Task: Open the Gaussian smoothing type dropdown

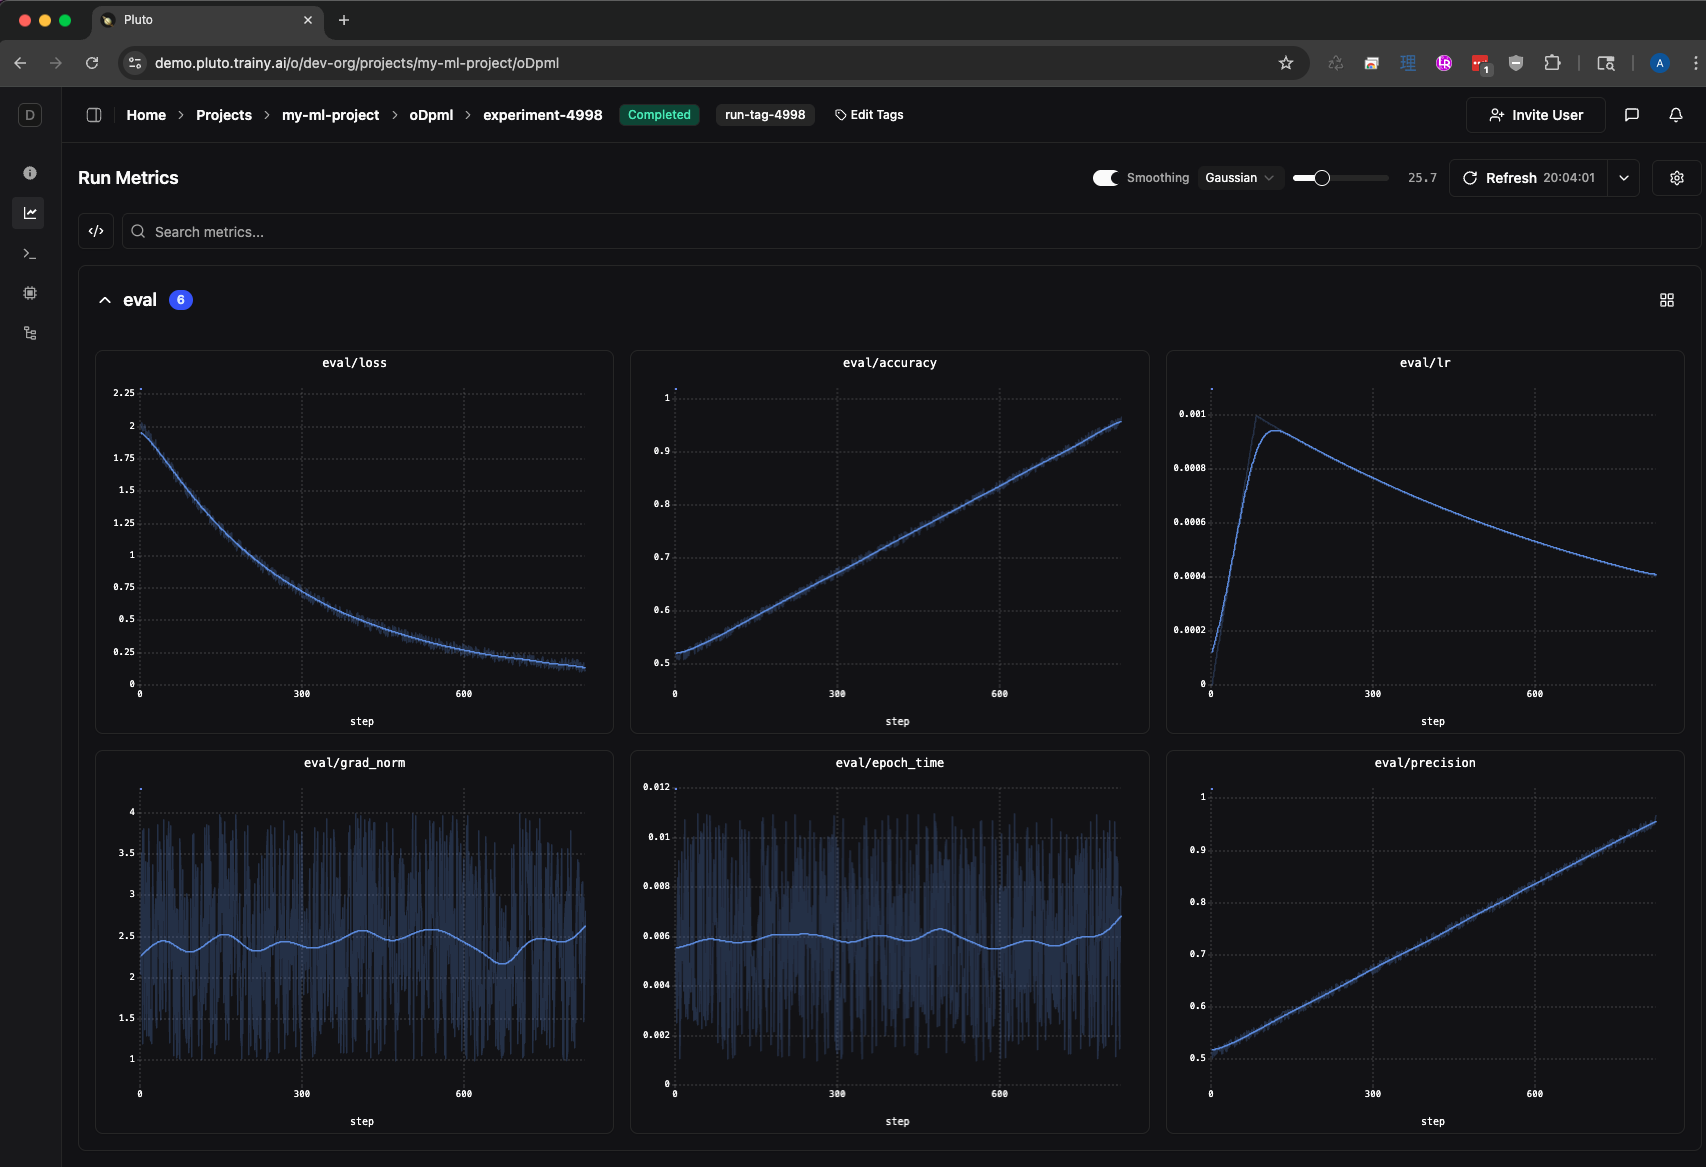Action: click(x=1240, y=178)
